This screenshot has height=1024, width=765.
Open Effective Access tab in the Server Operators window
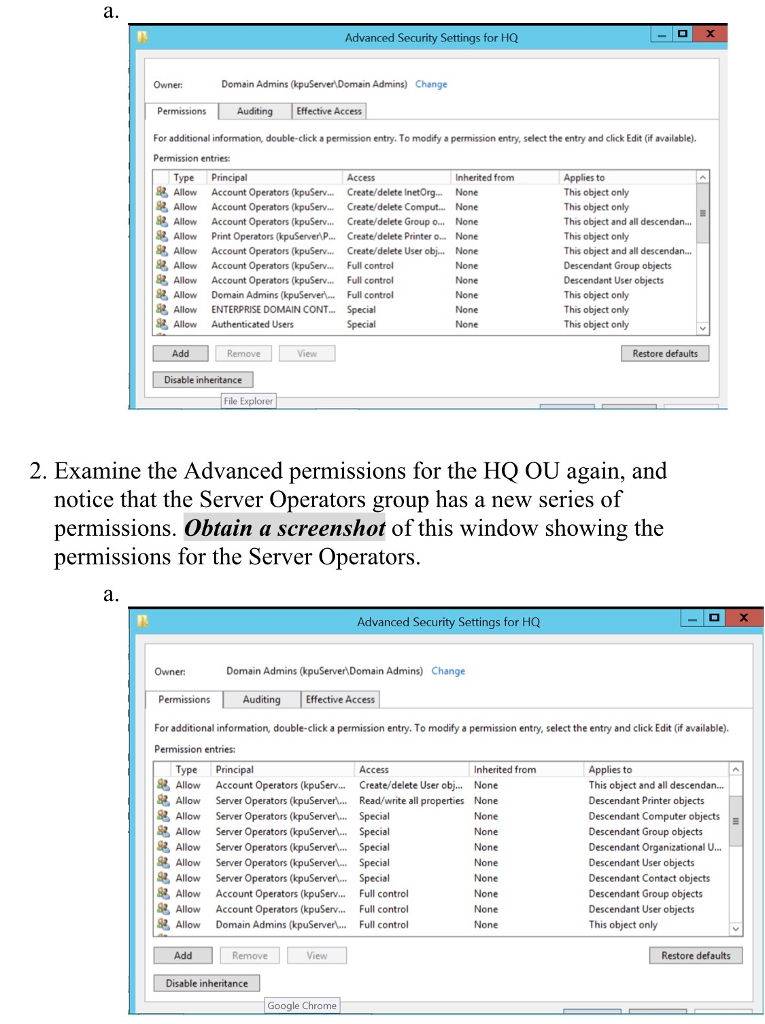pyautogui.click(x=340, y=699)
